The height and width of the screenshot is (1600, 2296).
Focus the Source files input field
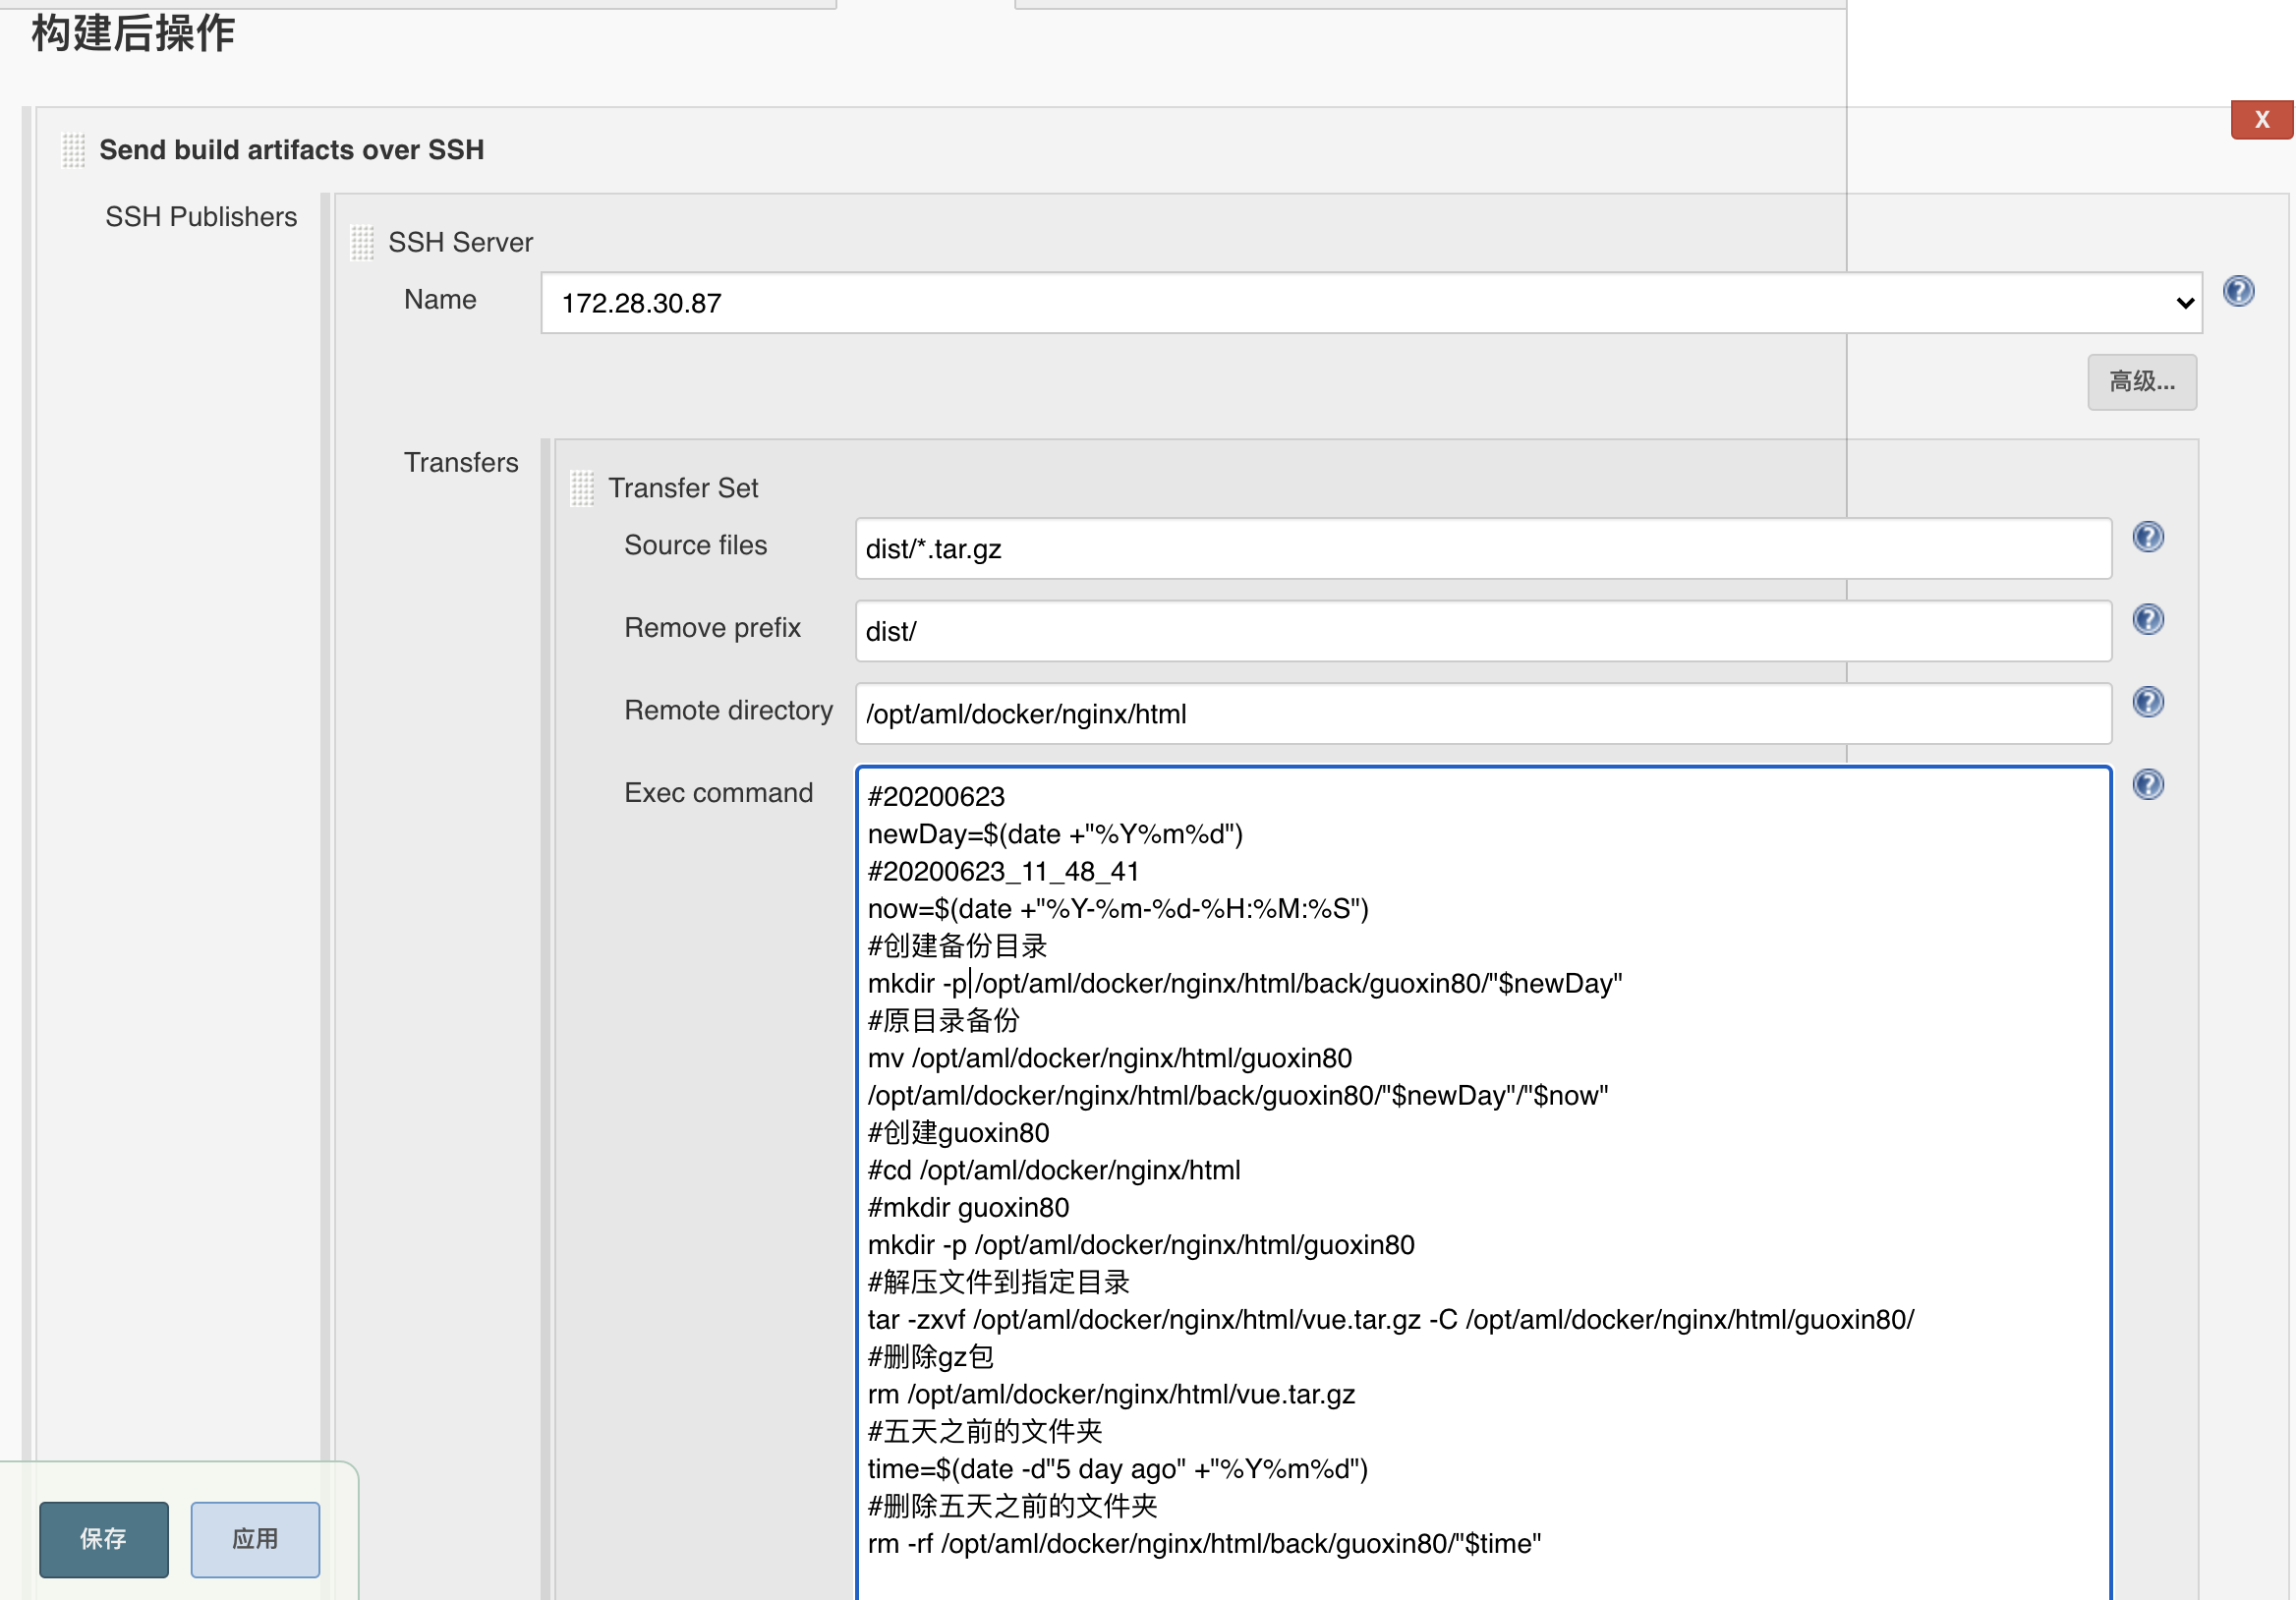1482,549
